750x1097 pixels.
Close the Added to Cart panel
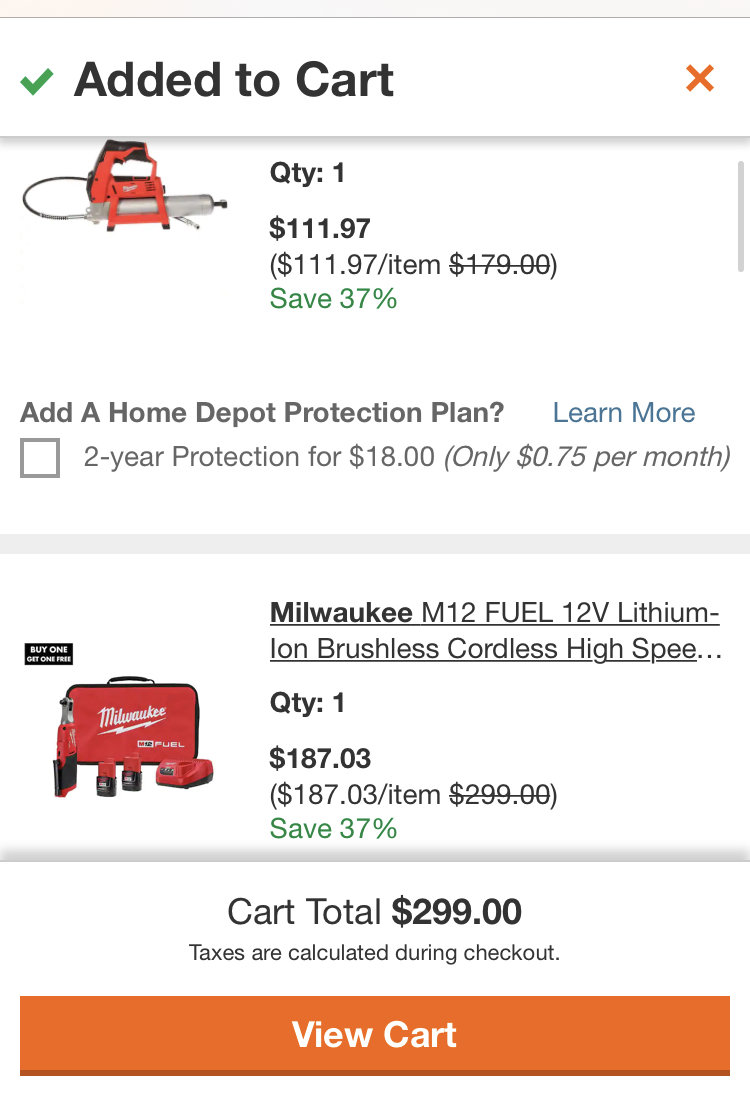pos(700,78)
